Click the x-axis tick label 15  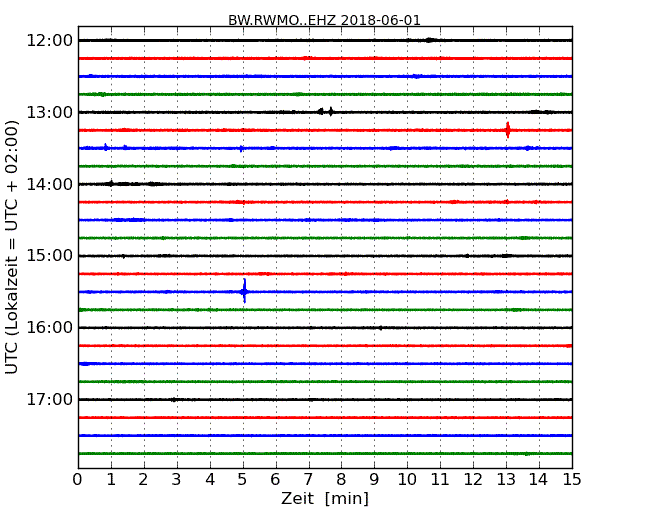point(572,479)
